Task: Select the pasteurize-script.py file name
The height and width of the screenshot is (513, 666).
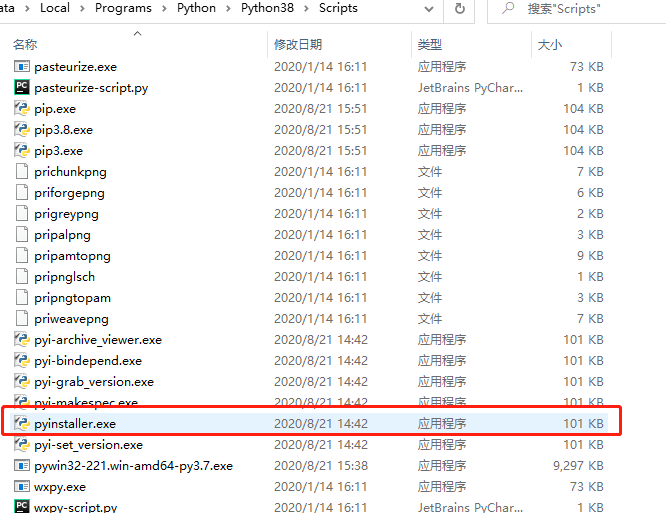Action: tap(91, 88)
